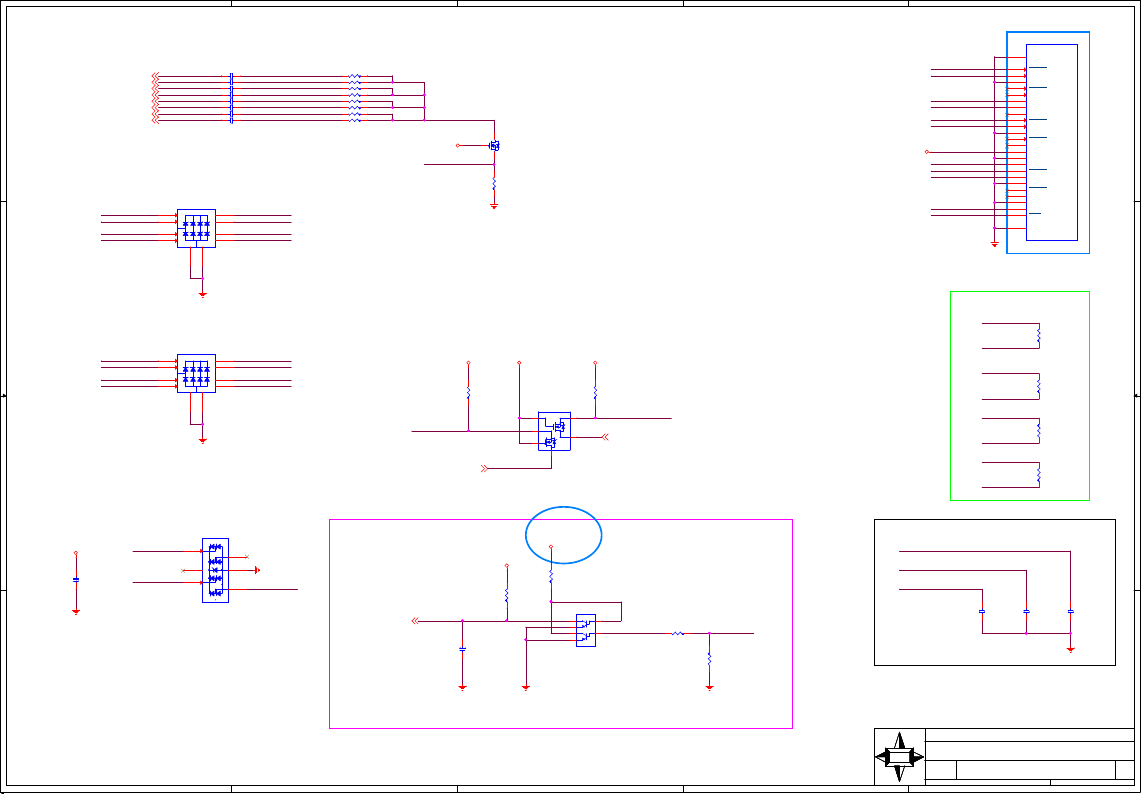This screenshot has width=1148, height=794.
Task: Click the middle power port above the dual MOSFET
Action: point(519,363)
